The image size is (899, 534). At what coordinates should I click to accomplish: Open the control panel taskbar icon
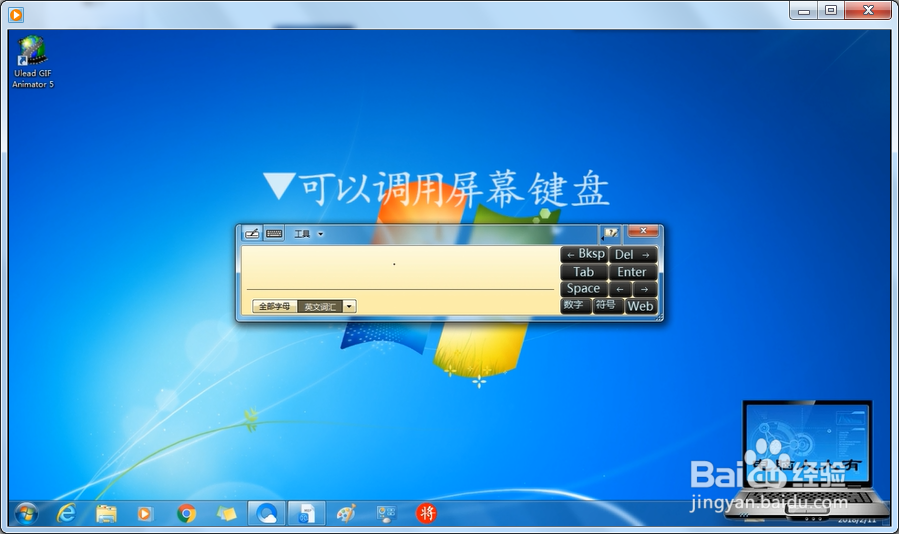386,513
